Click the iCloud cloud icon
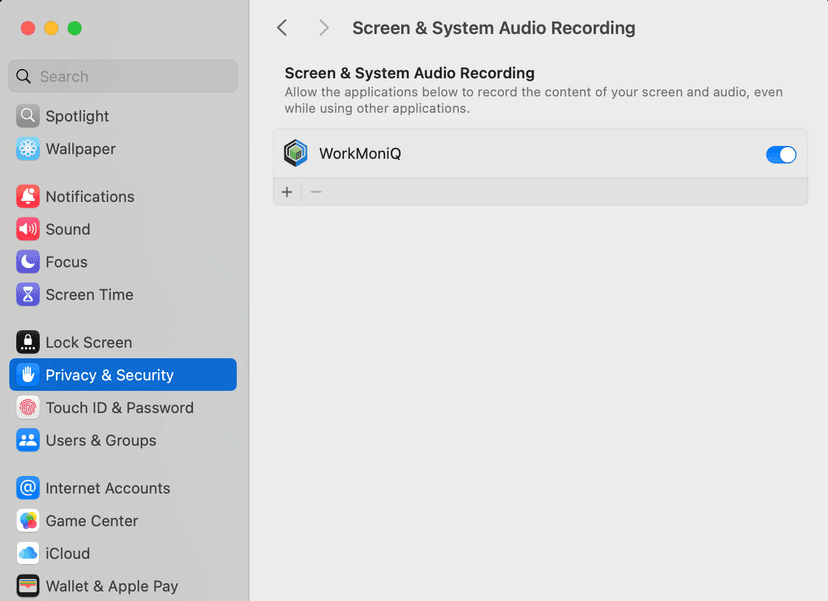The height and width of the screenshot is (601, 828). 27,553
